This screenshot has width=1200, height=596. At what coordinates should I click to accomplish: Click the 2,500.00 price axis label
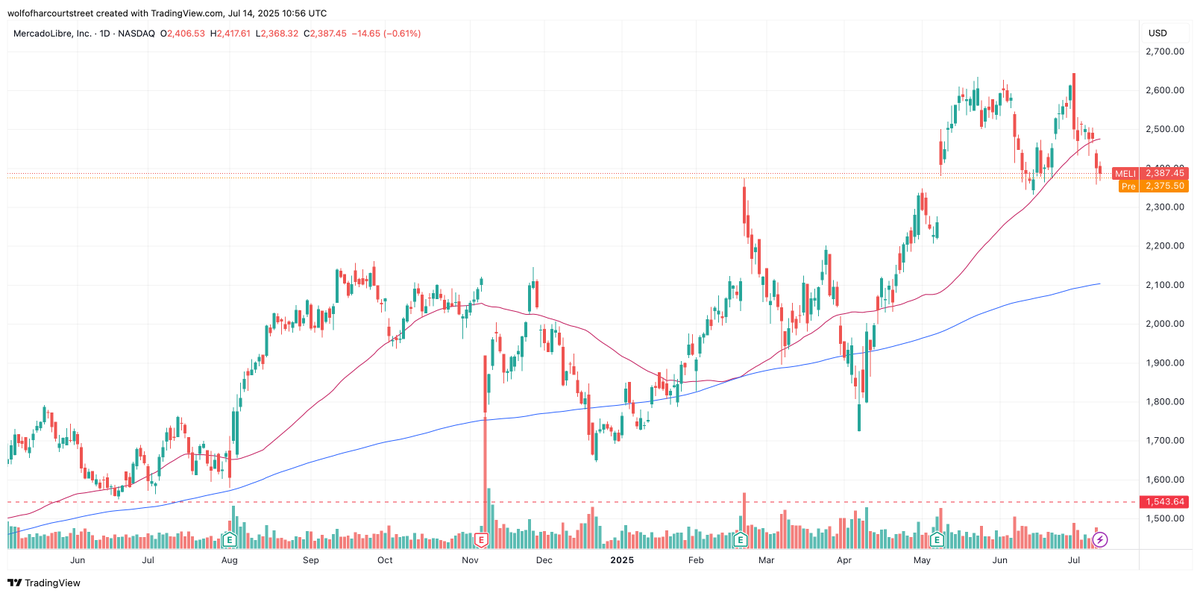1165,129
